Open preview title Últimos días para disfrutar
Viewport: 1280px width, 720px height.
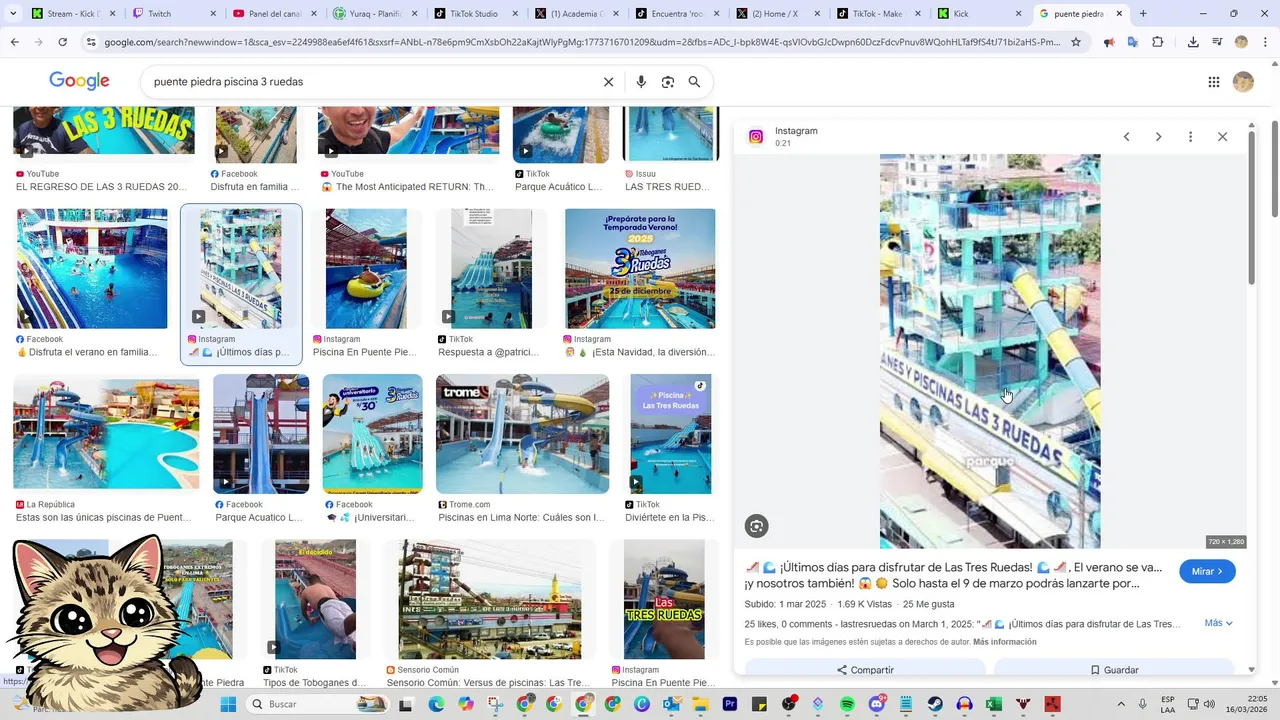(x=954, y=575)
